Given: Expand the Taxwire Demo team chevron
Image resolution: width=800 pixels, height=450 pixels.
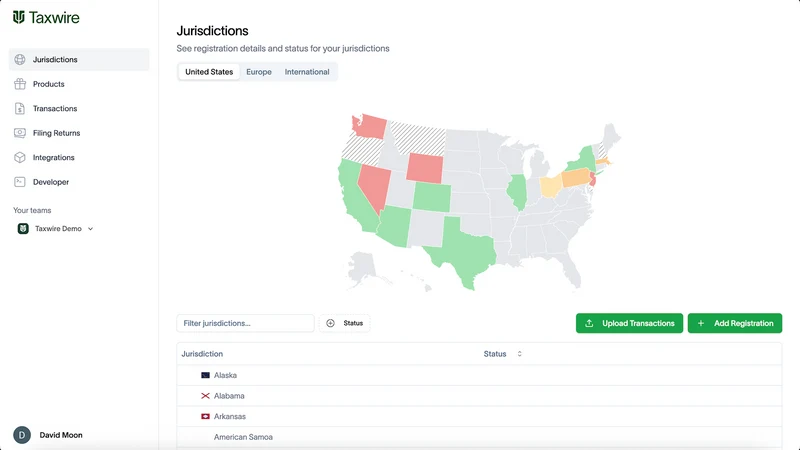Looking at the screenshot, I should point(90,229).
